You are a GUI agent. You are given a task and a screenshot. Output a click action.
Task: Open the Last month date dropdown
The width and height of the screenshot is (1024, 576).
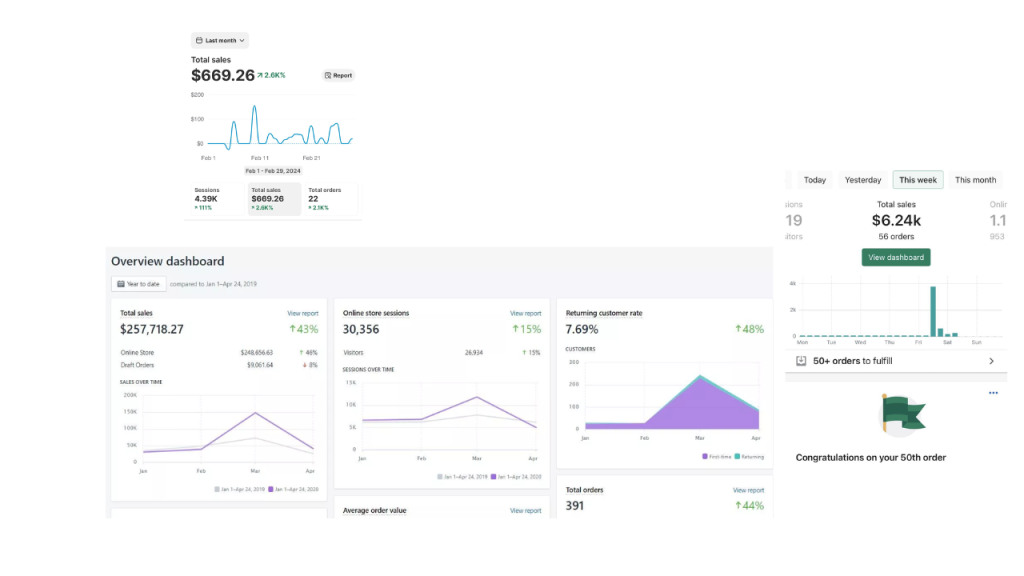point(219,40)
